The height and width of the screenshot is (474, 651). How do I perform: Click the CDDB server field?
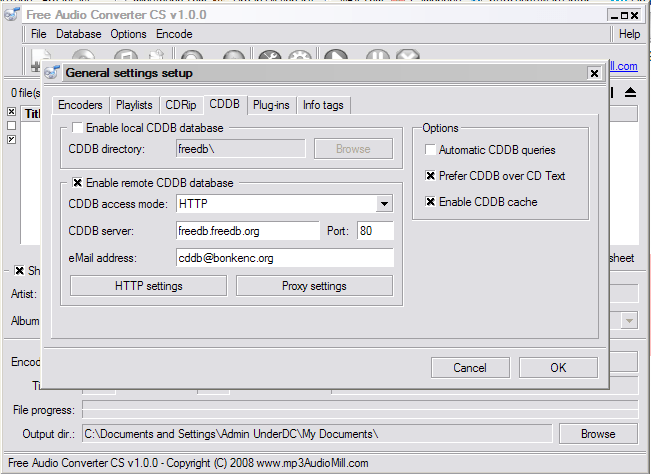tap(247, 231)
